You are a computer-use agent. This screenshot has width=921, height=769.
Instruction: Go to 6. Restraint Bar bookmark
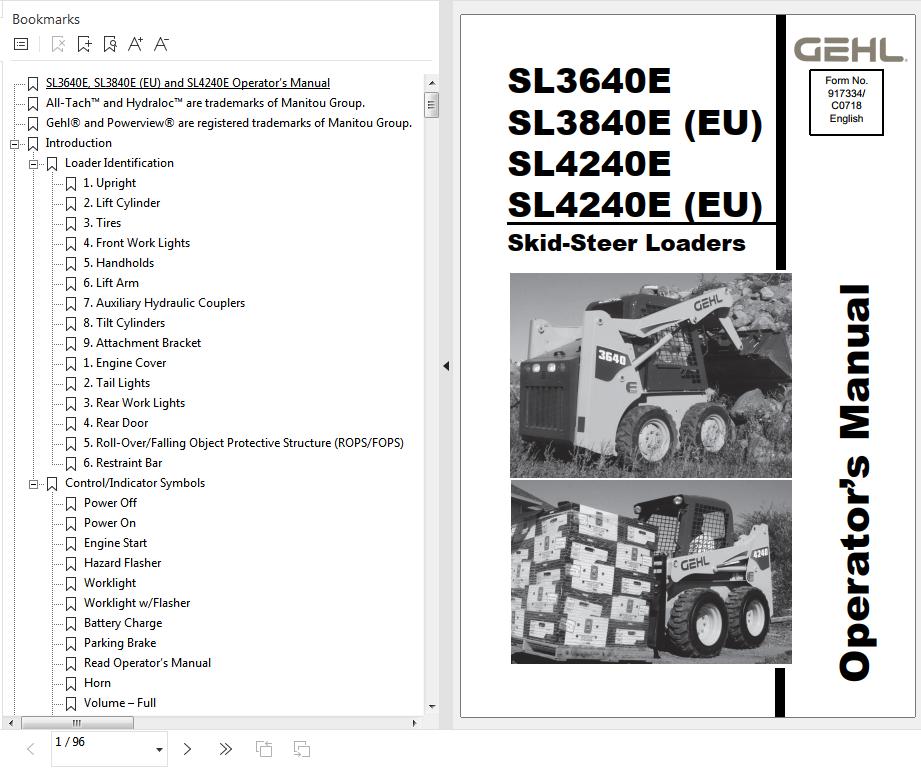123,462
